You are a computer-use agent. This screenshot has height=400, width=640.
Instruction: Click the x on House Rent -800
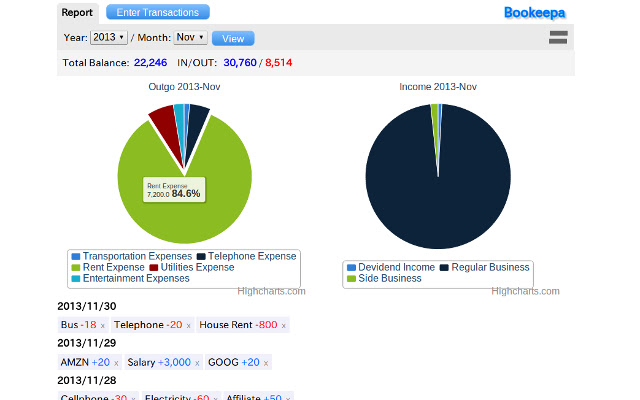[283, 326]
